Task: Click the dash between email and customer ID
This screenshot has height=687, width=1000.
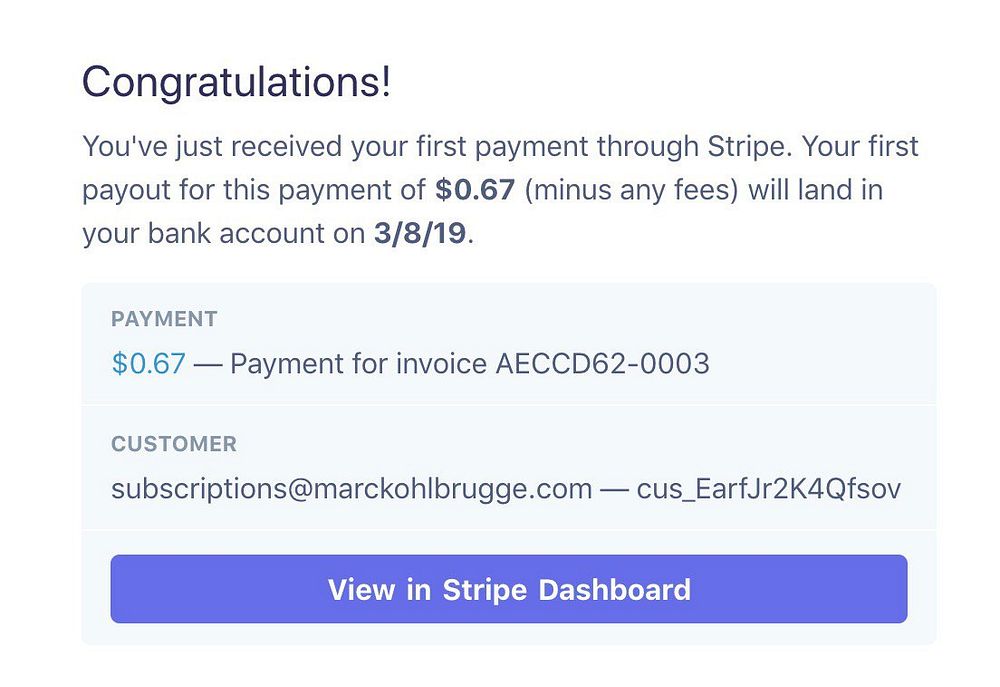Action: tap(615, 489)
